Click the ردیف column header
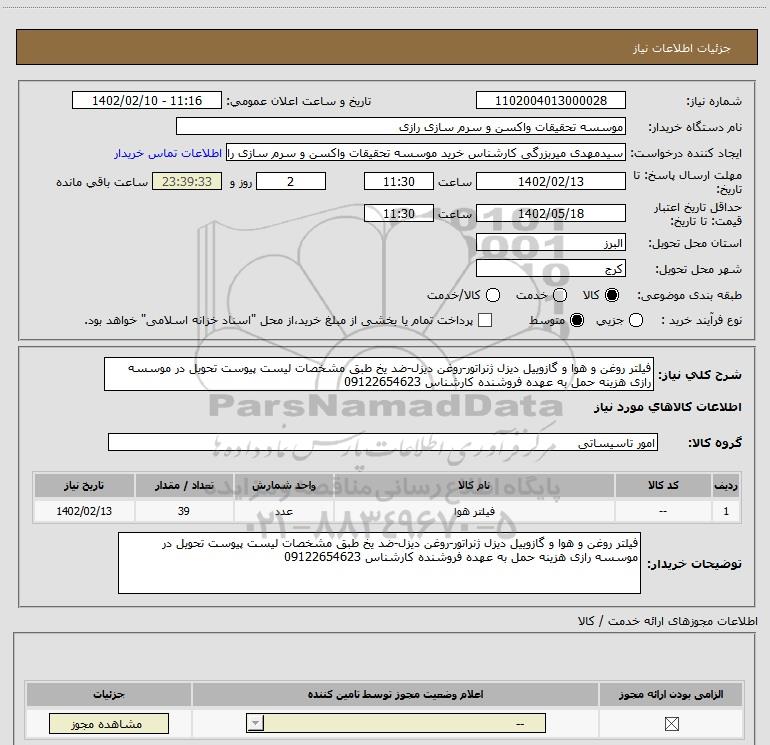 pyautogui.click(x=726, y=485)
